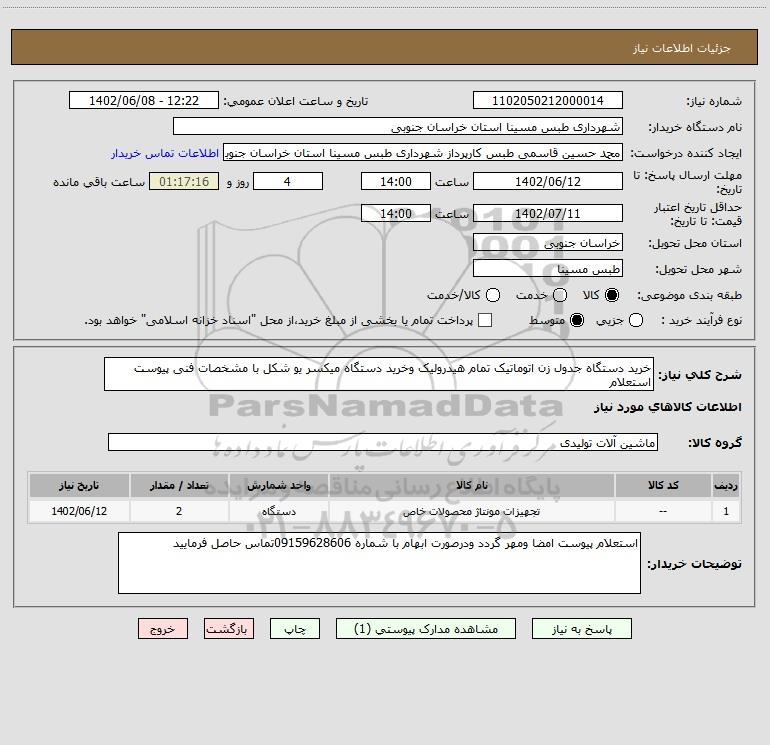Click the تعداد / مقدار column header
The image size is (770, 745).
pyautogui.click(x=179, y=485)
